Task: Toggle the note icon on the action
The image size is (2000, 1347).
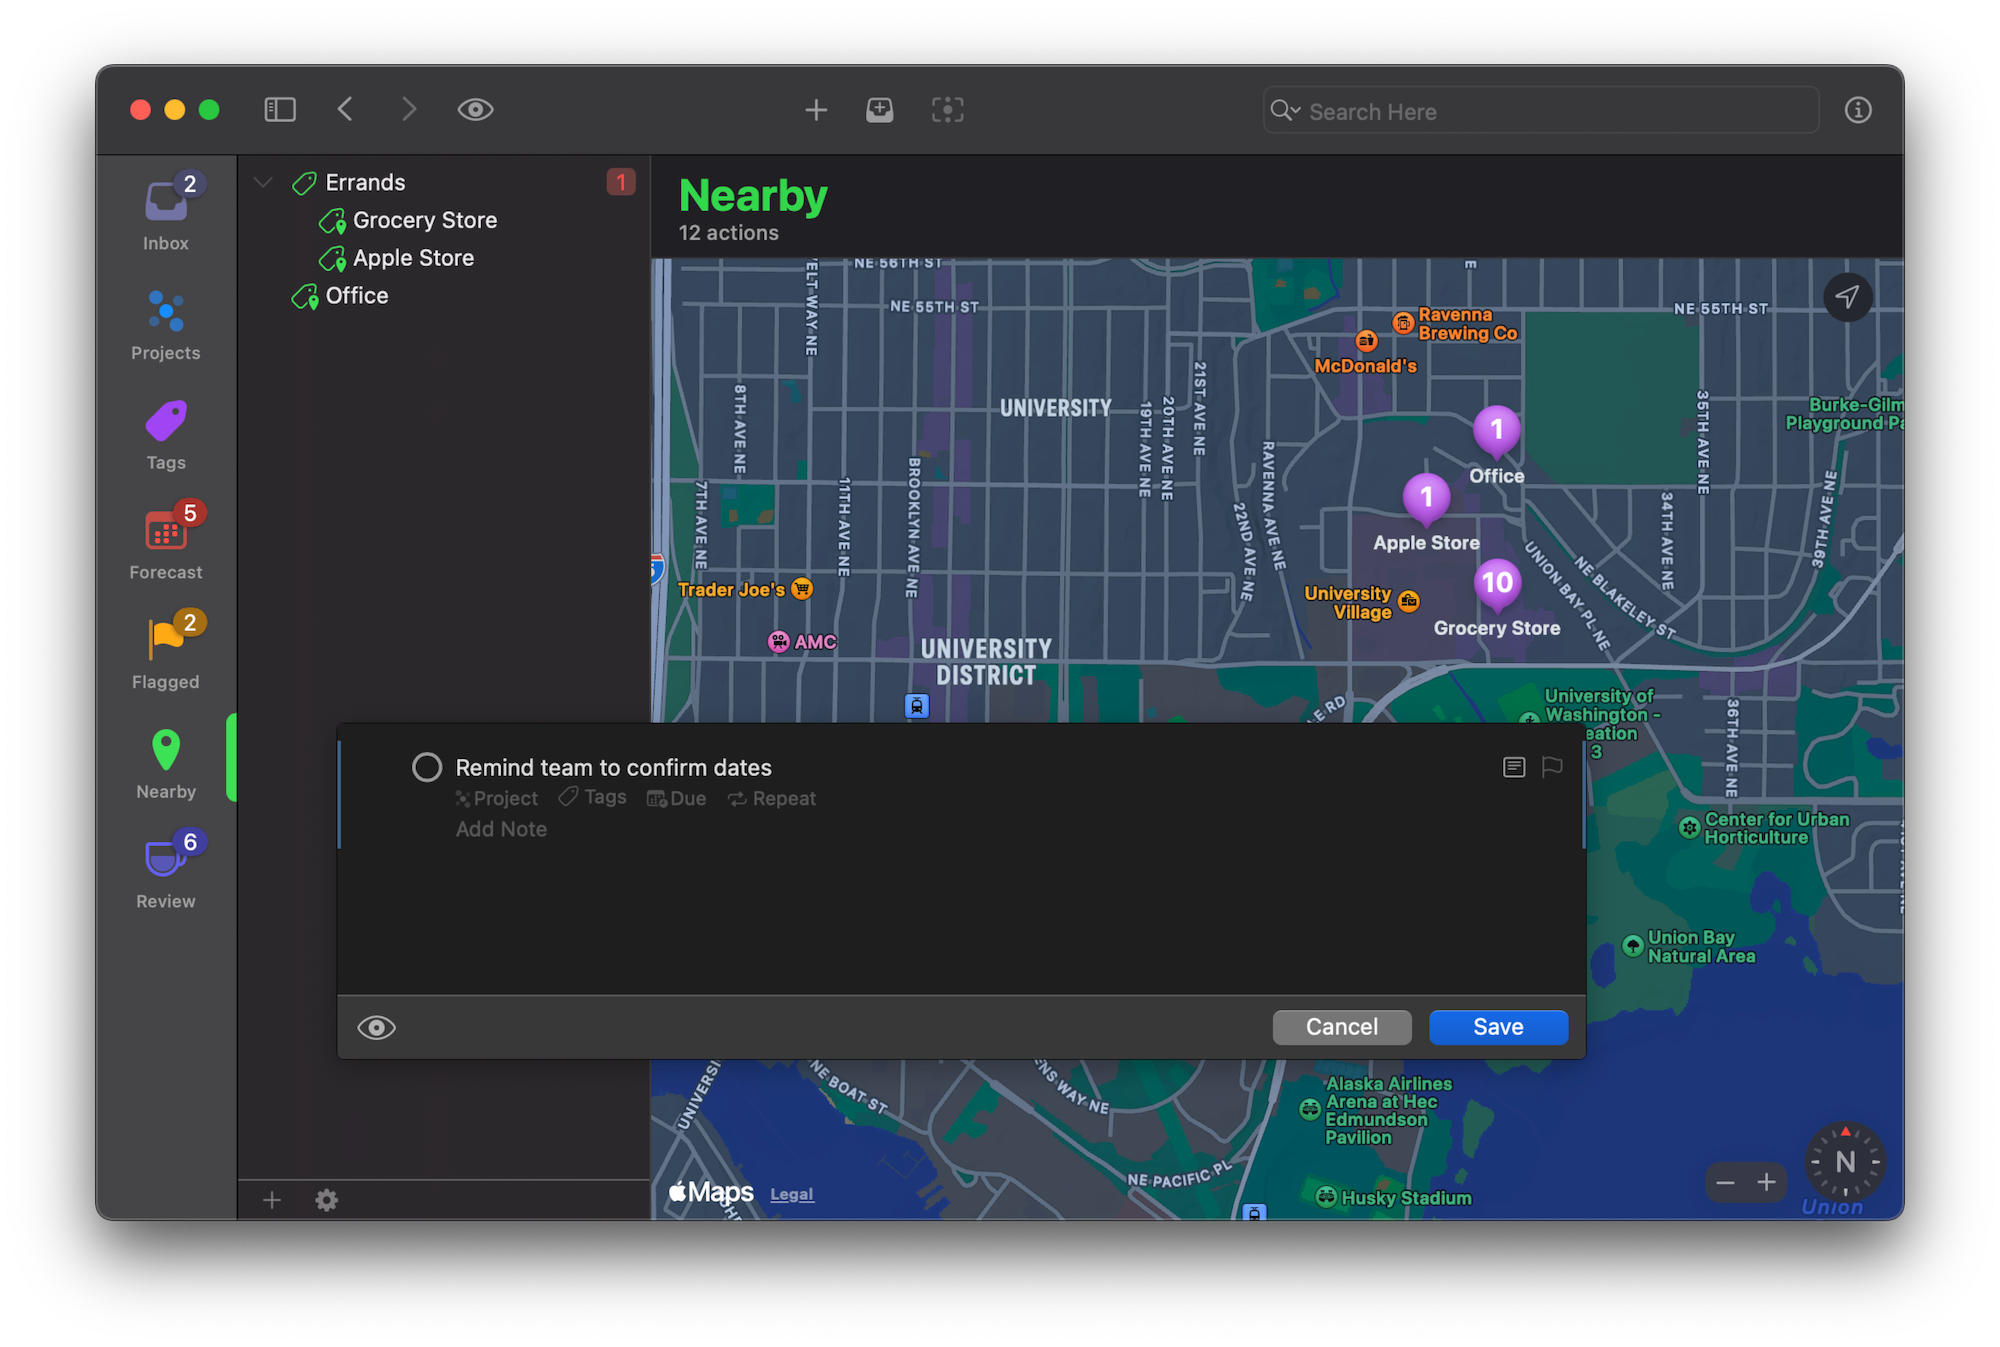Action: click(1514, 767)
